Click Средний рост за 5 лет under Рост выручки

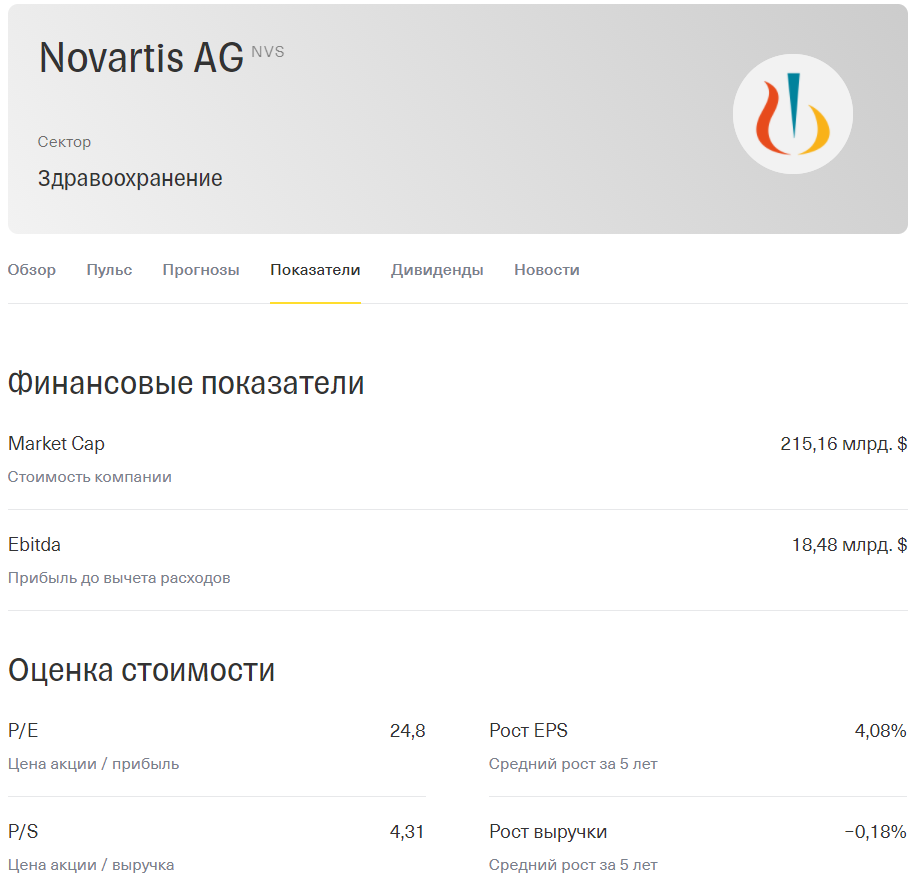(x=573, y=864)
